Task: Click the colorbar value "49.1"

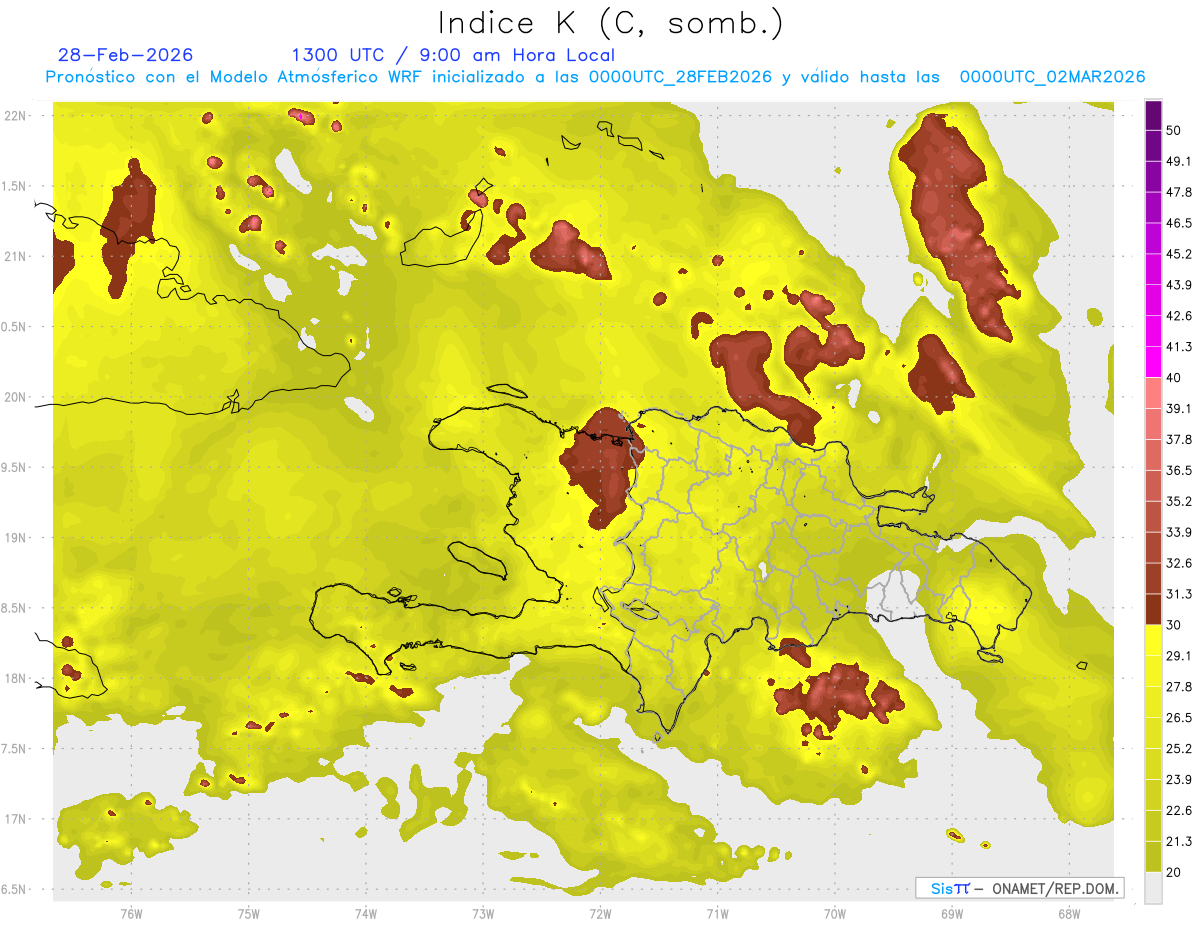Action: point(1179,161)
